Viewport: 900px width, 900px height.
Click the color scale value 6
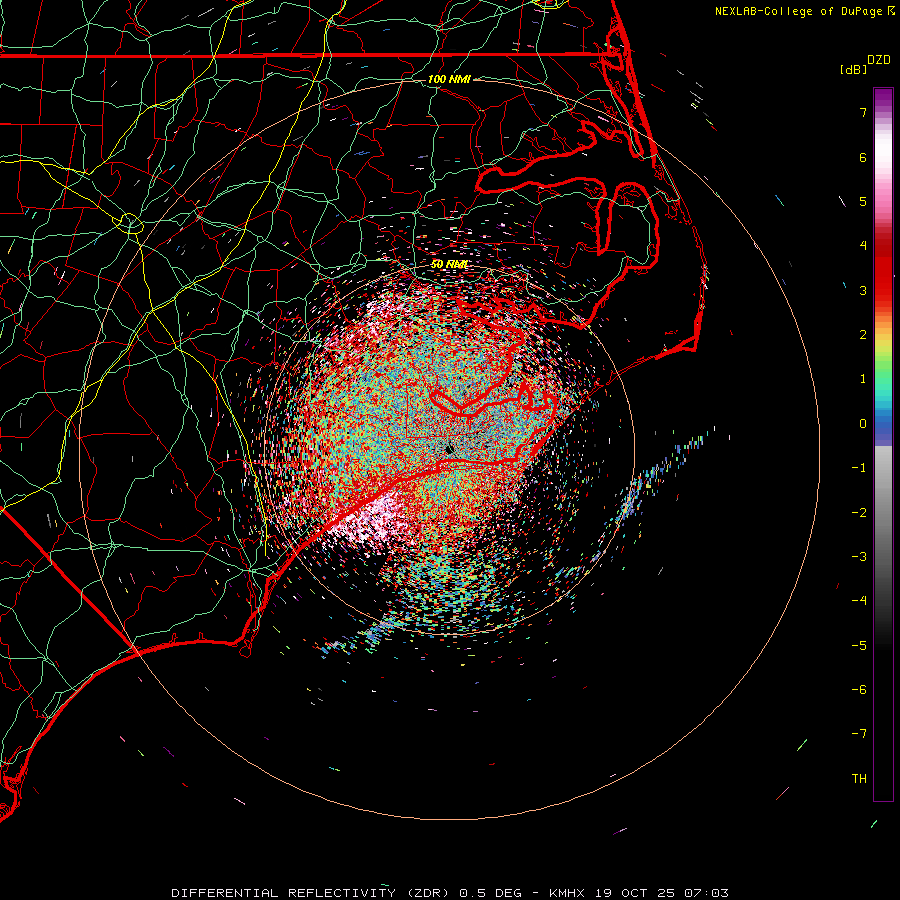pos(863,157)
